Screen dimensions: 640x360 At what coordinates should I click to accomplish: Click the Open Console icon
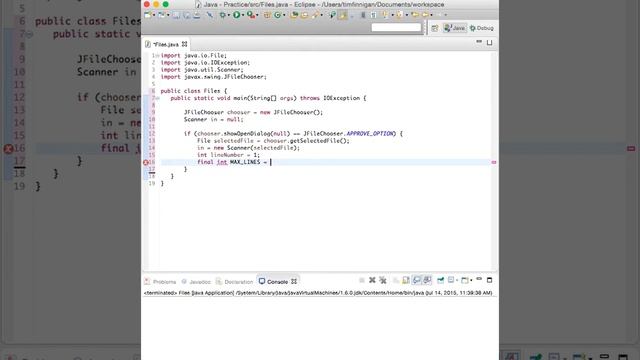(x=464, y=280)
